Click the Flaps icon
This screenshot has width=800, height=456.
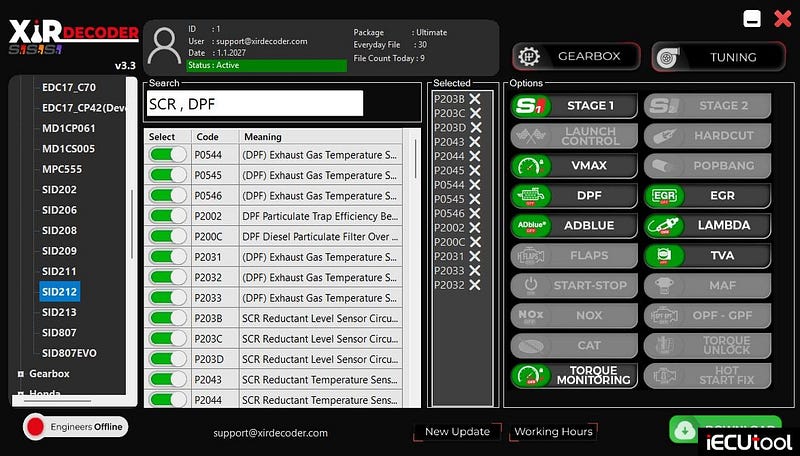(531, 256)
